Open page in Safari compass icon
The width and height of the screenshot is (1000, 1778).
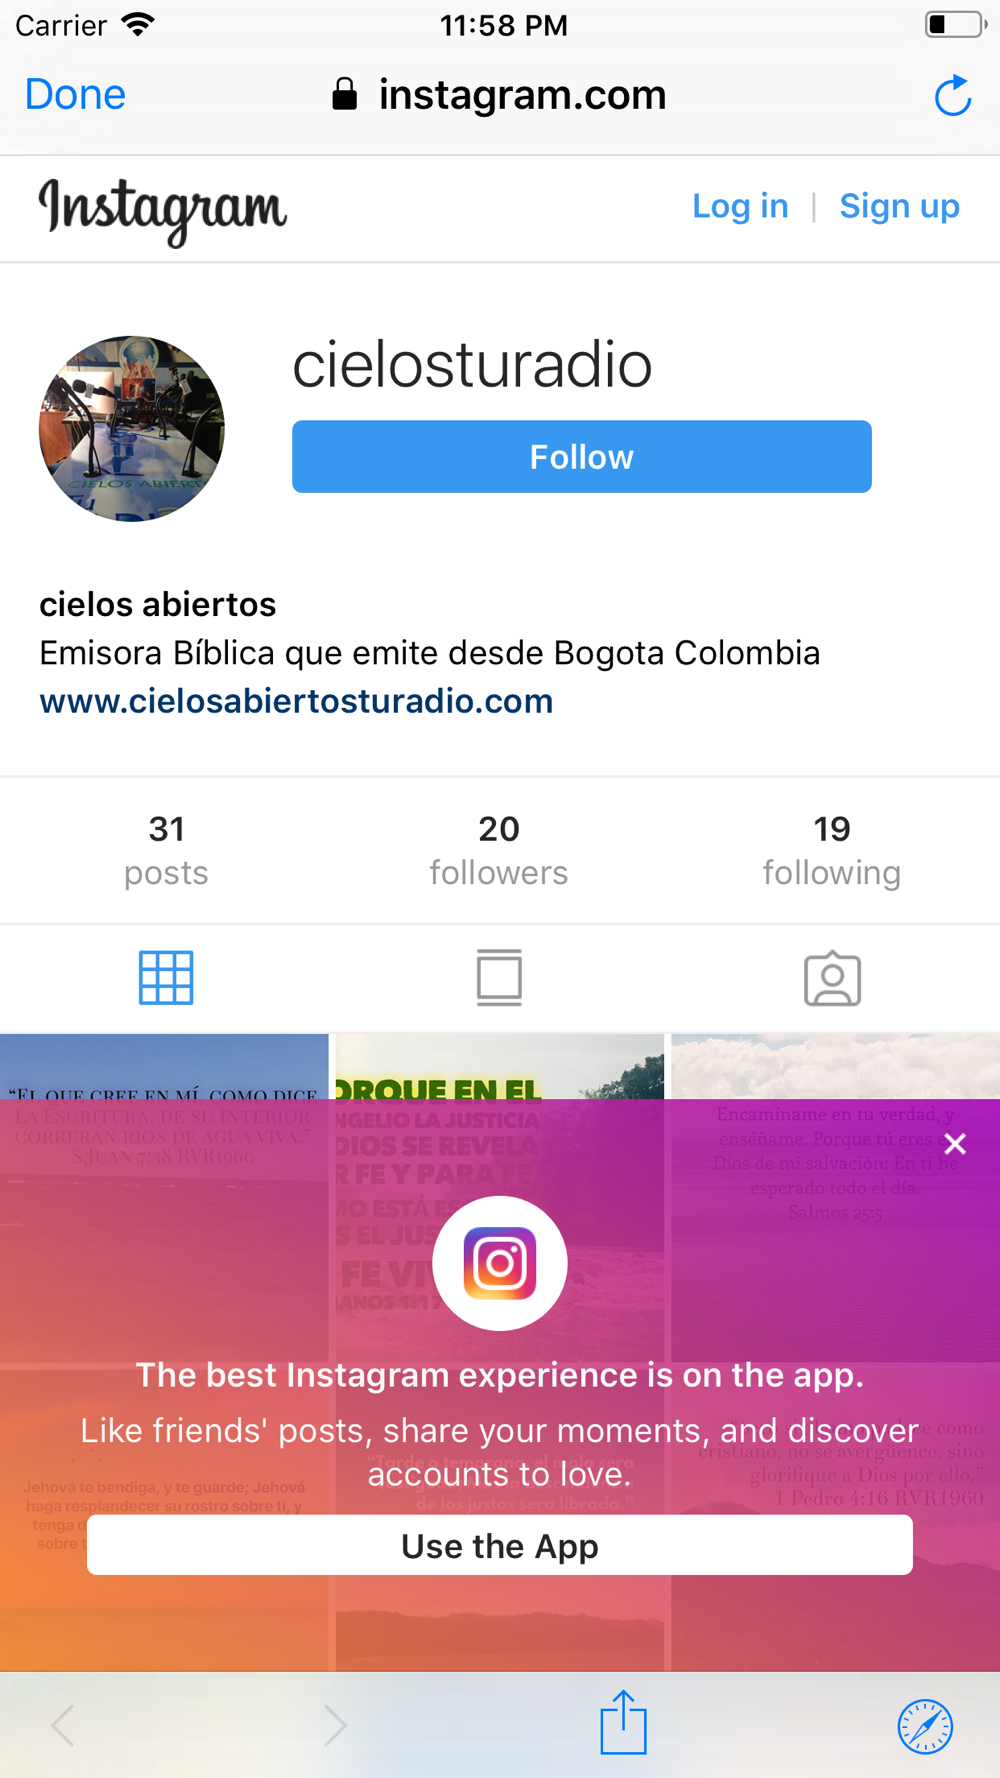tap(925, 1726)
